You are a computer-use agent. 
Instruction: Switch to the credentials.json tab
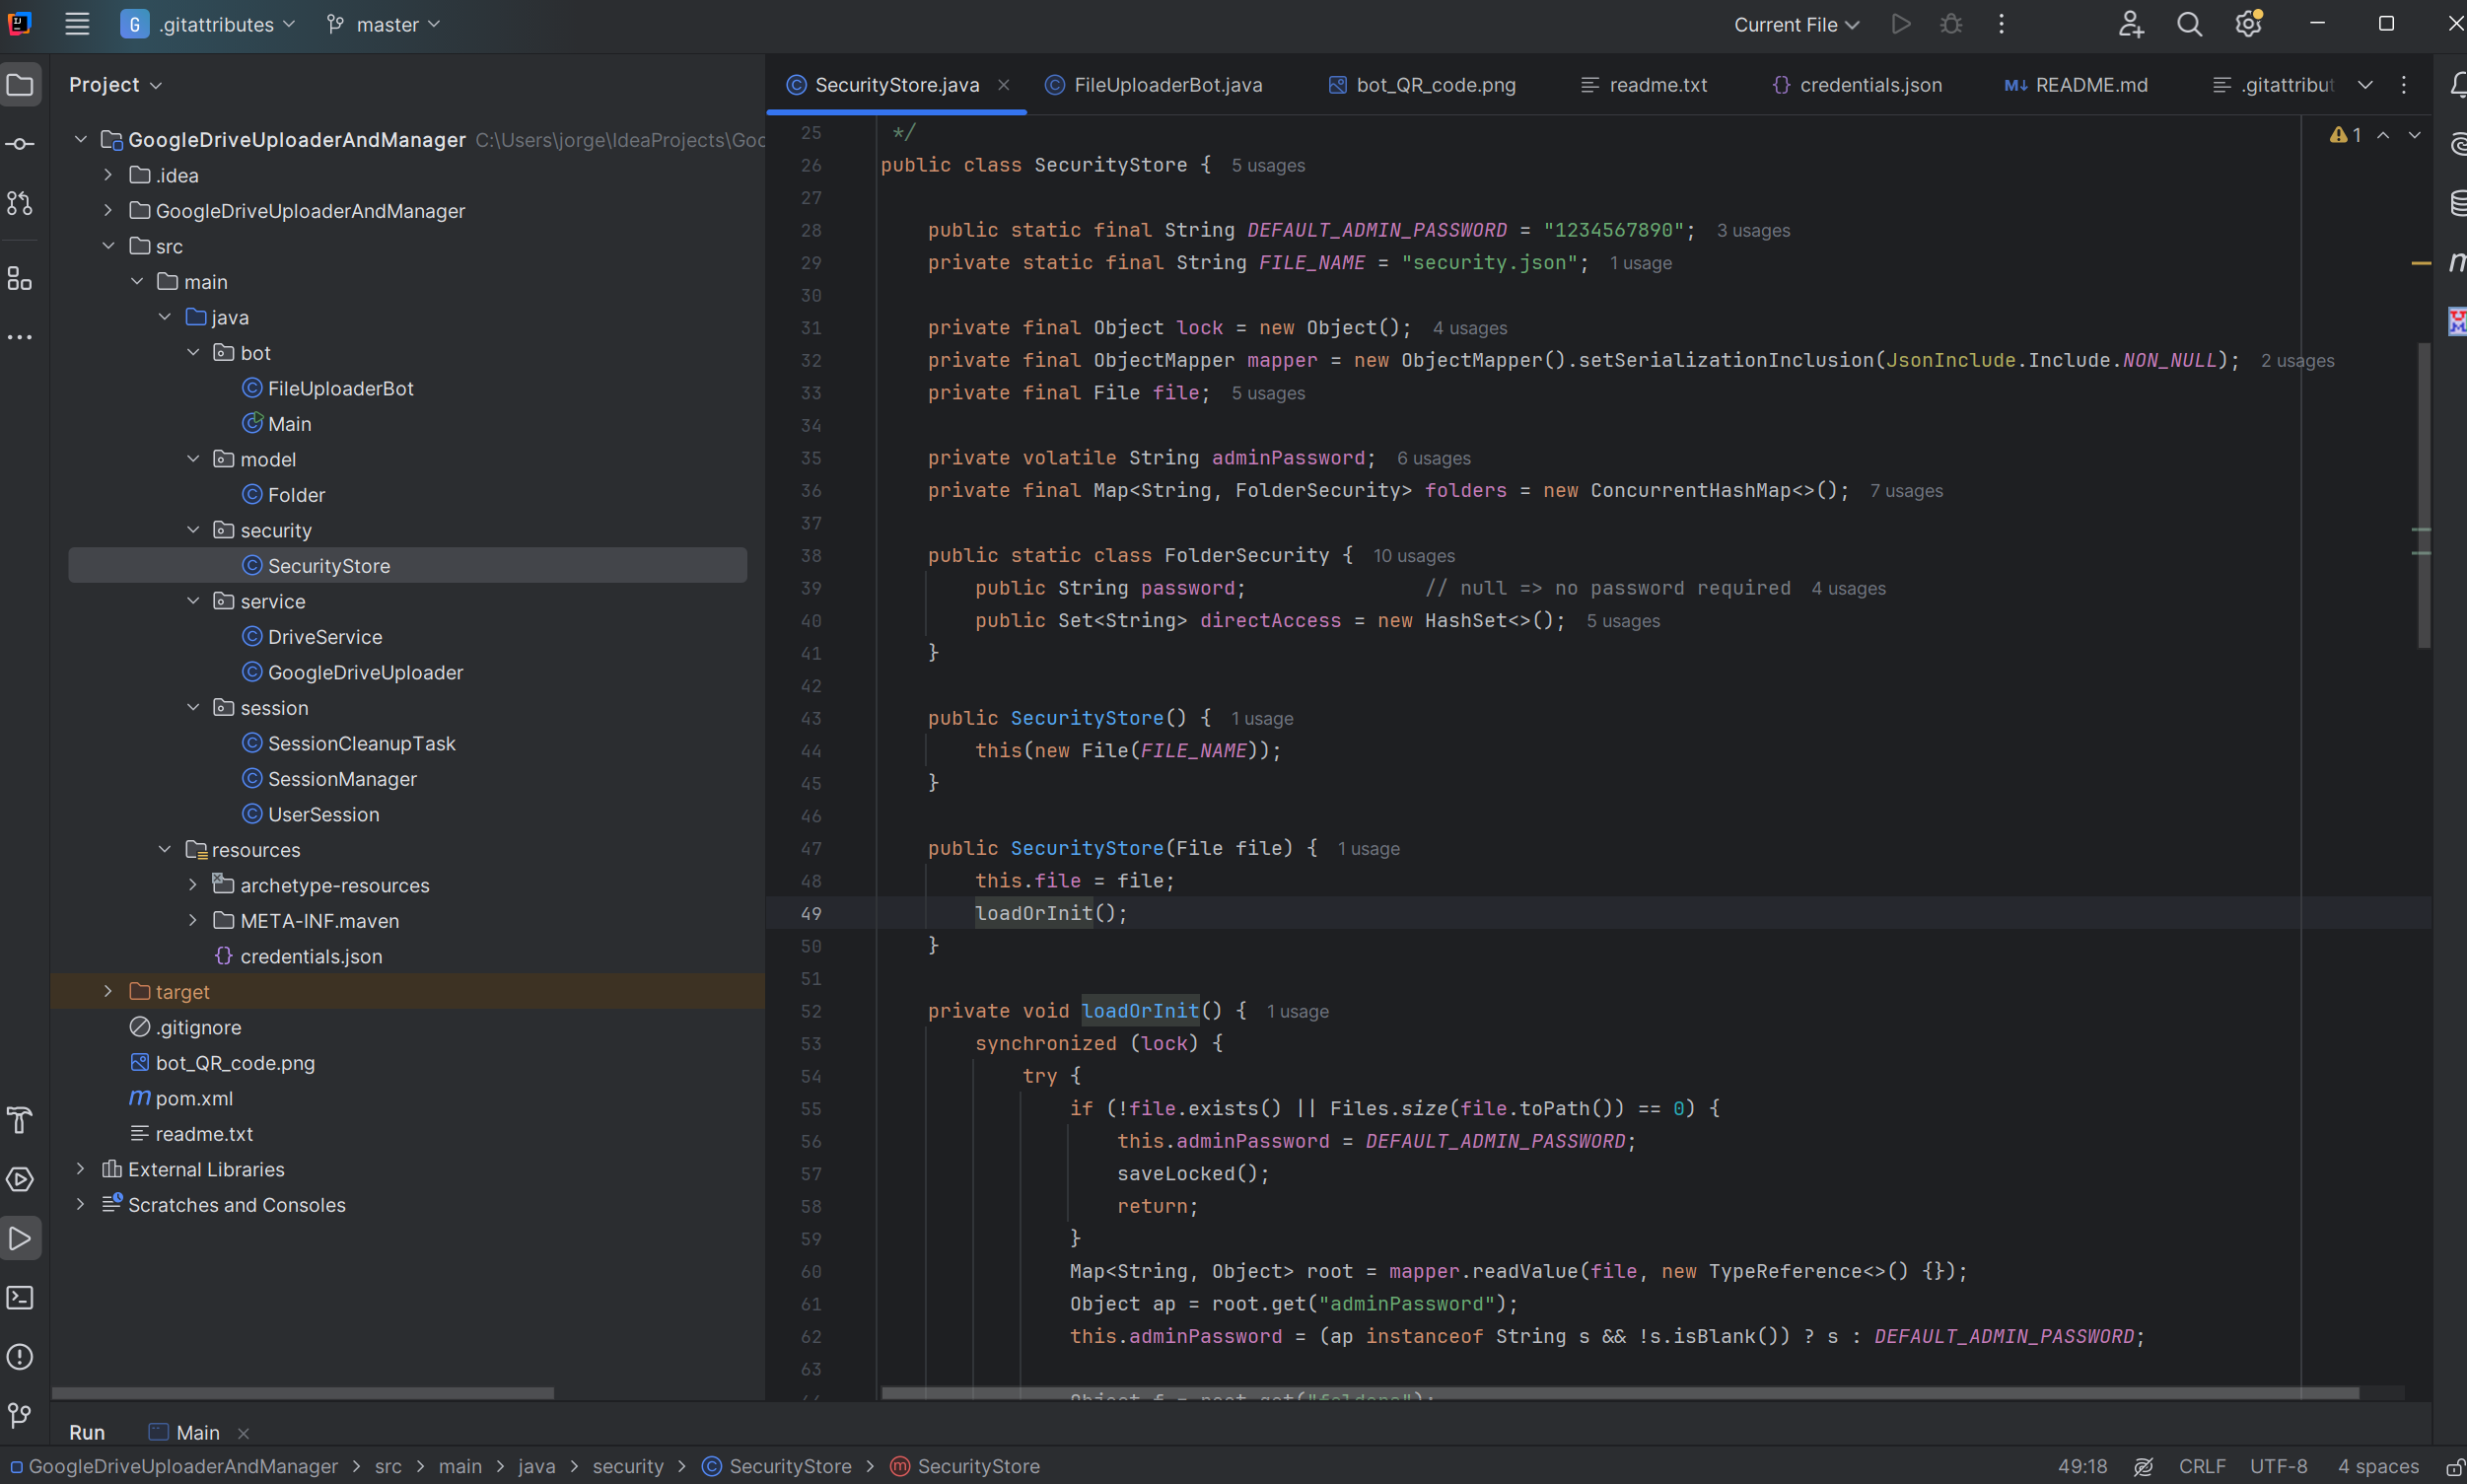pyautogui.click(x=1869, y=85)
